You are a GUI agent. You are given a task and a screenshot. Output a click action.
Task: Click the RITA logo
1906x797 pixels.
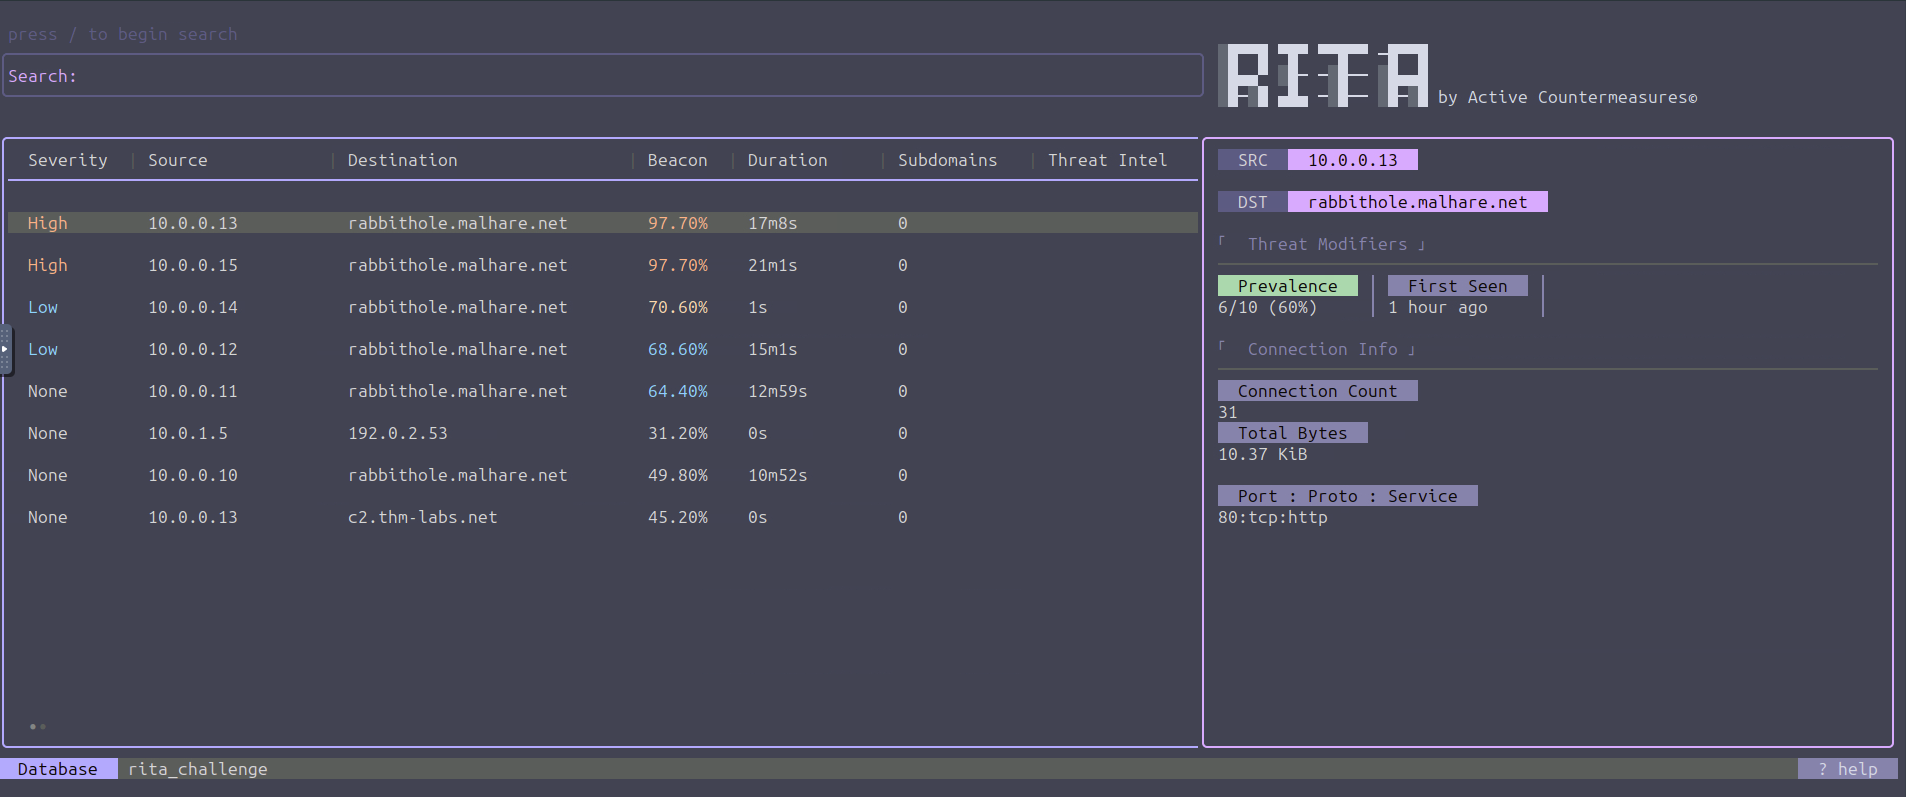[x=1323, y=76]
